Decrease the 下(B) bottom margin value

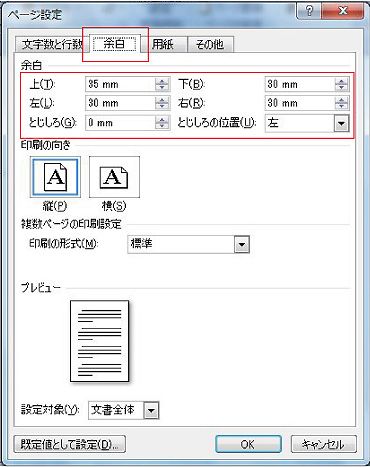point(341,88)
